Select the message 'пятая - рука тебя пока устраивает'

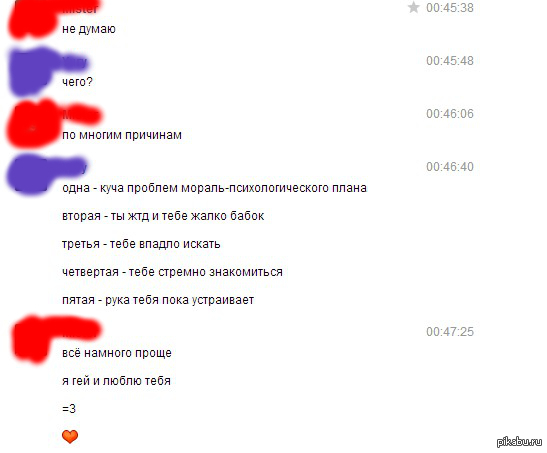click(x=158, y=300)
